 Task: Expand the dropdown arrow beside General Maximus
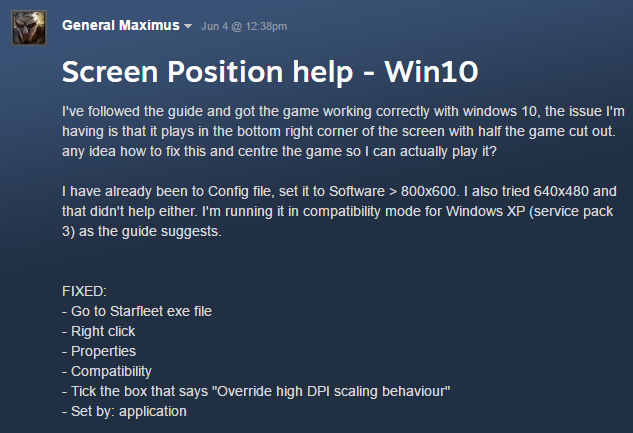pyautogui.click(x=188, y=26)
